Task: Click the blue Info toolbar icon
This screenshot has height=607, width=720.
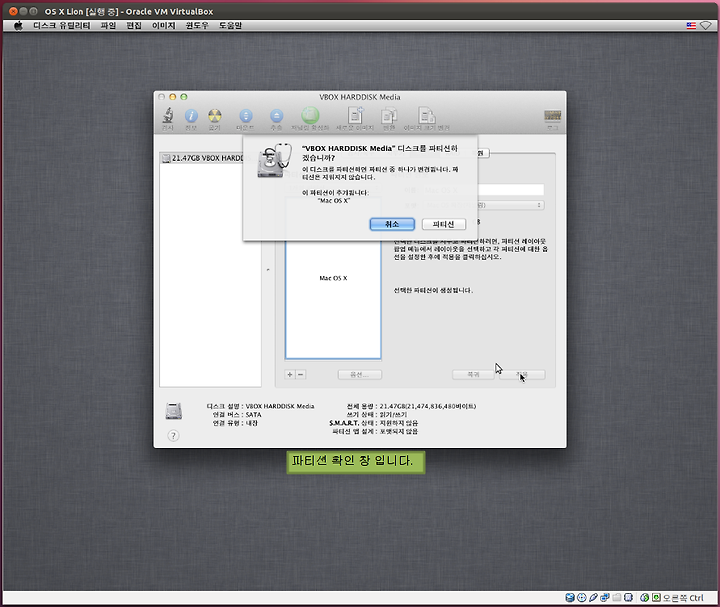Action: (191, 116)
